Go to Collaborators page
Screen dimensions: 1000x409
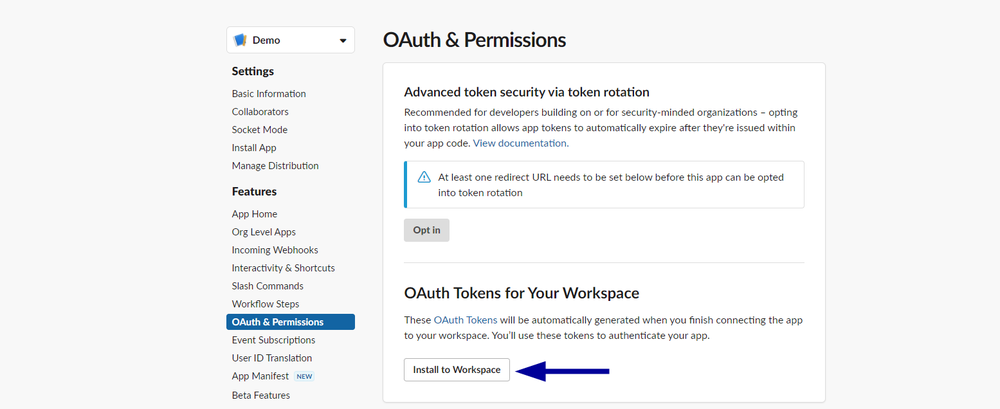[x=260, y=112]
